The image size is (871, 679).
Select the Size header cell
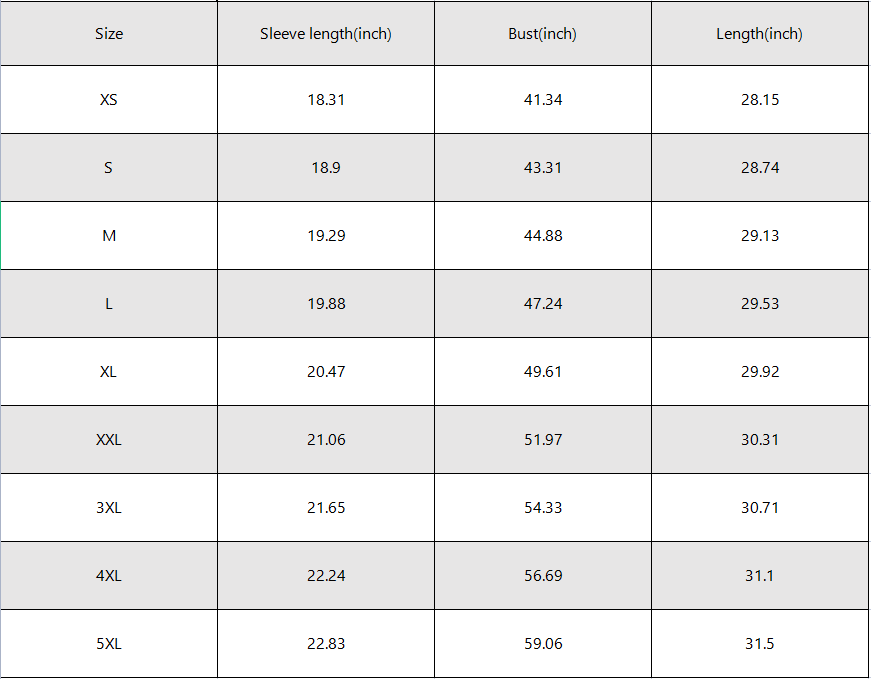109,33
